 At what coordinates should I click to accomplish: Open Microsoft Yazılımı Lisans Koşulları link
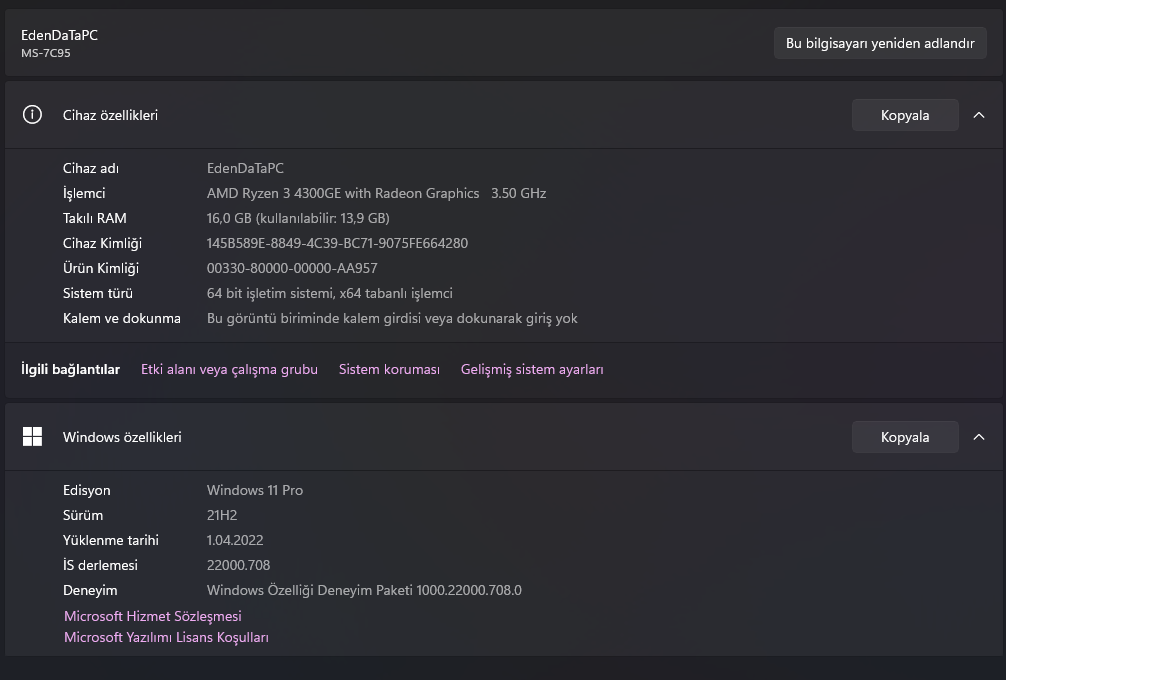166,637
